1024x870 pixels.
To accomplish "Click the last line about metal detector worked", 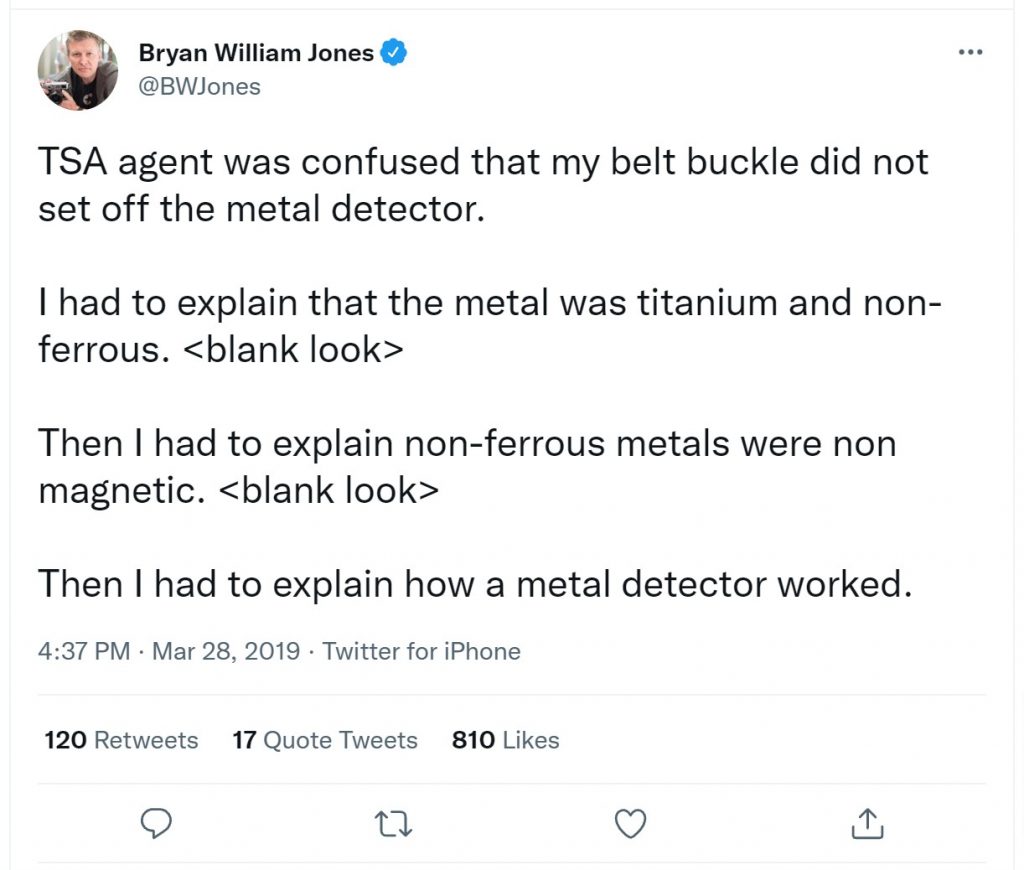I will [x=475, y=583].
